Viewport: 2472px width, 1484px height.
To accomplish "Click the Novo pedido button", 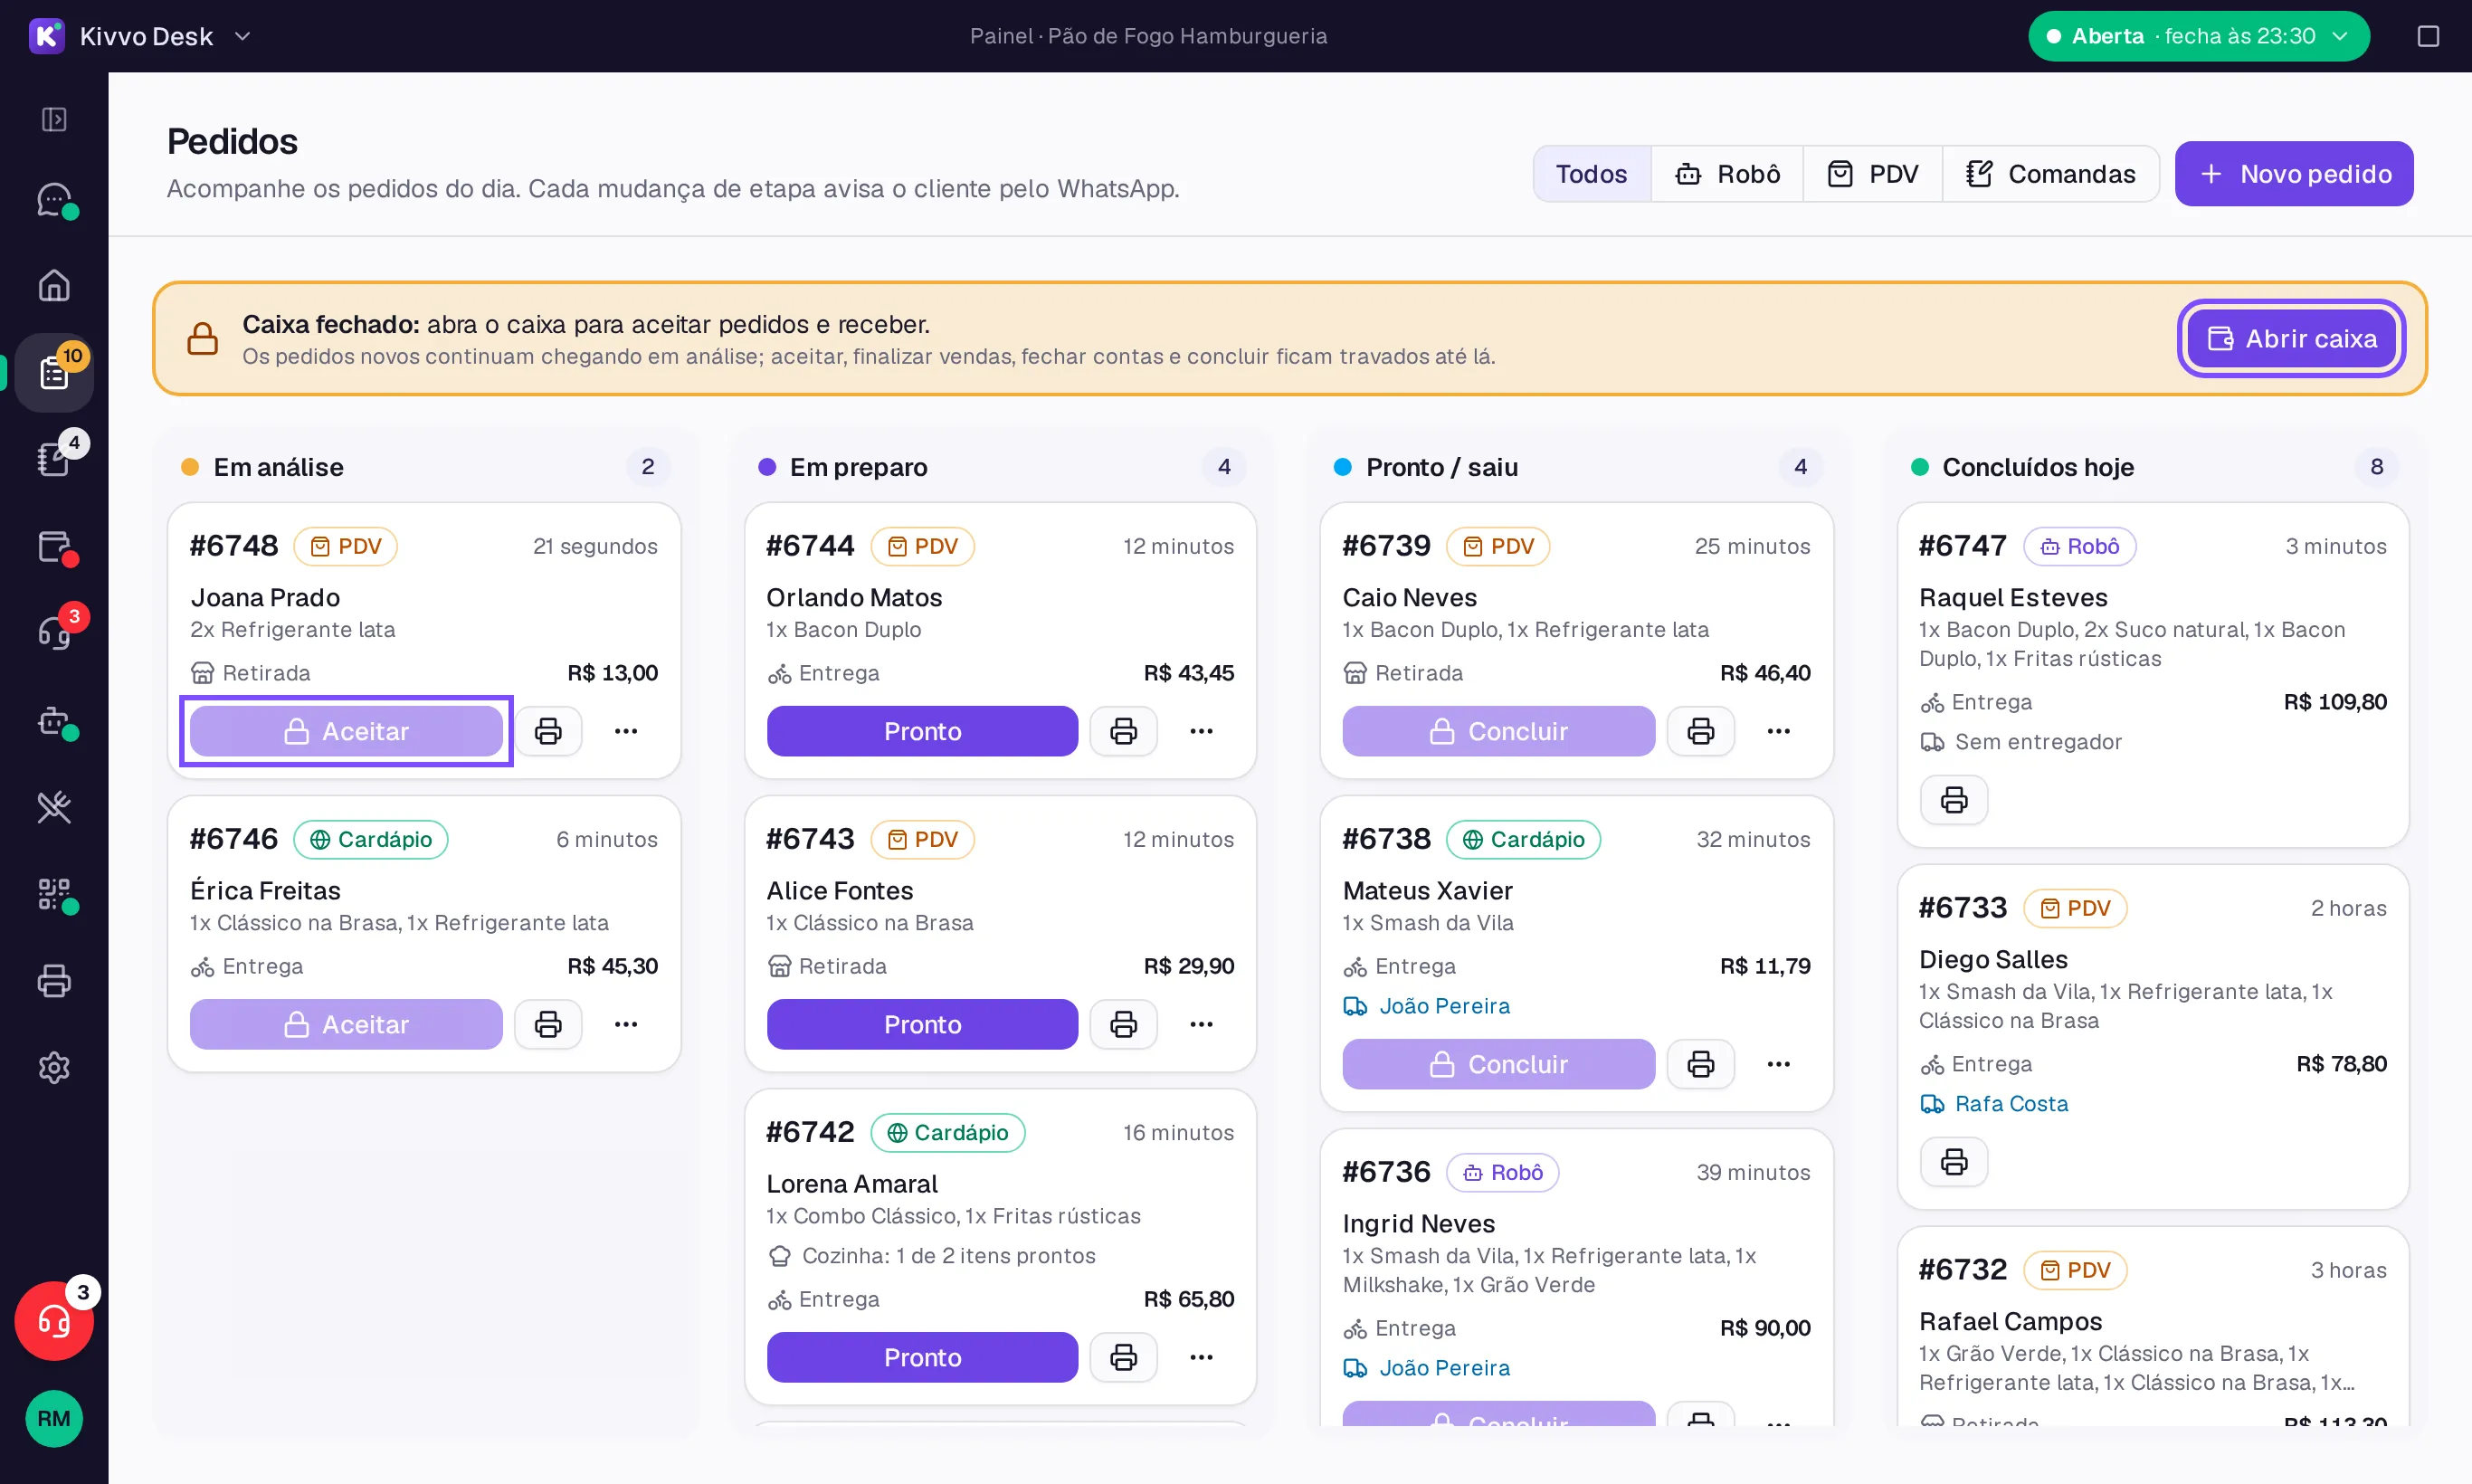I will (2294, 174).
